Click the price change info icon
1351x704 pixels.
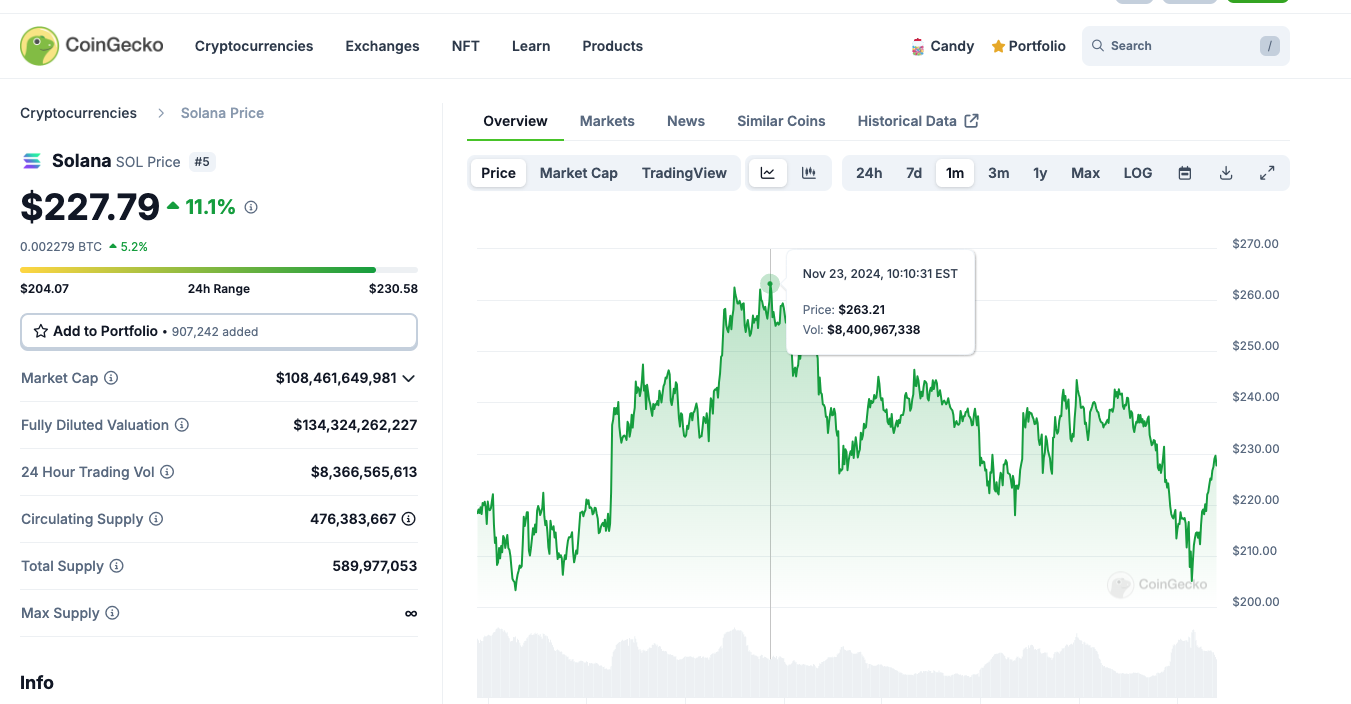[x=251, y=207]
